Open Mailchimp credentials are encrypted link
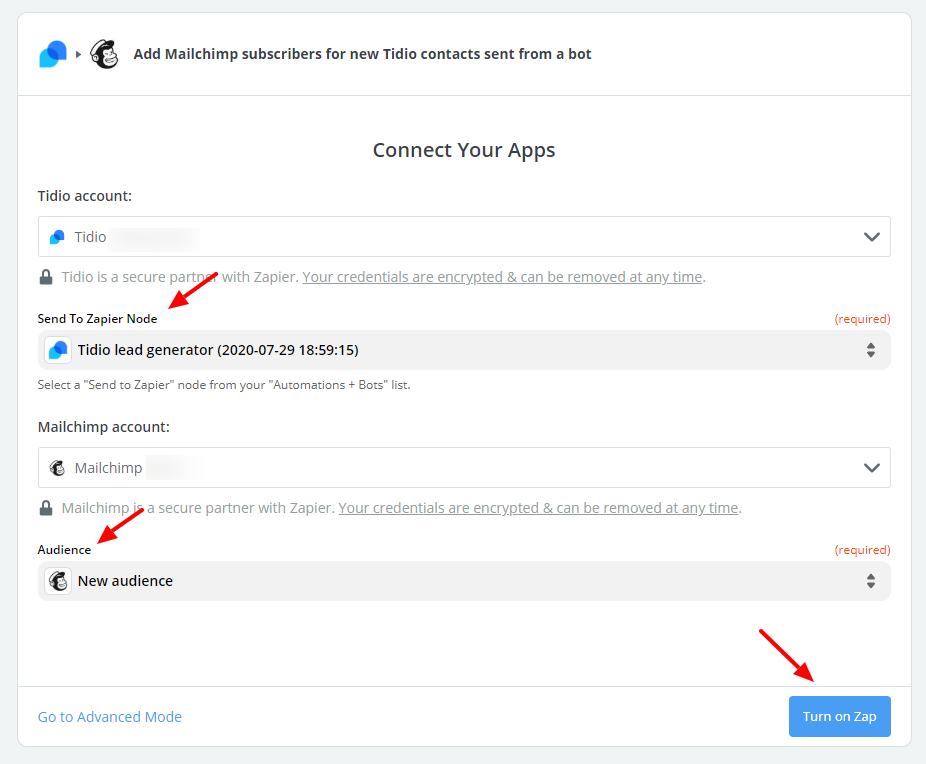 click(x=538, y=508)
